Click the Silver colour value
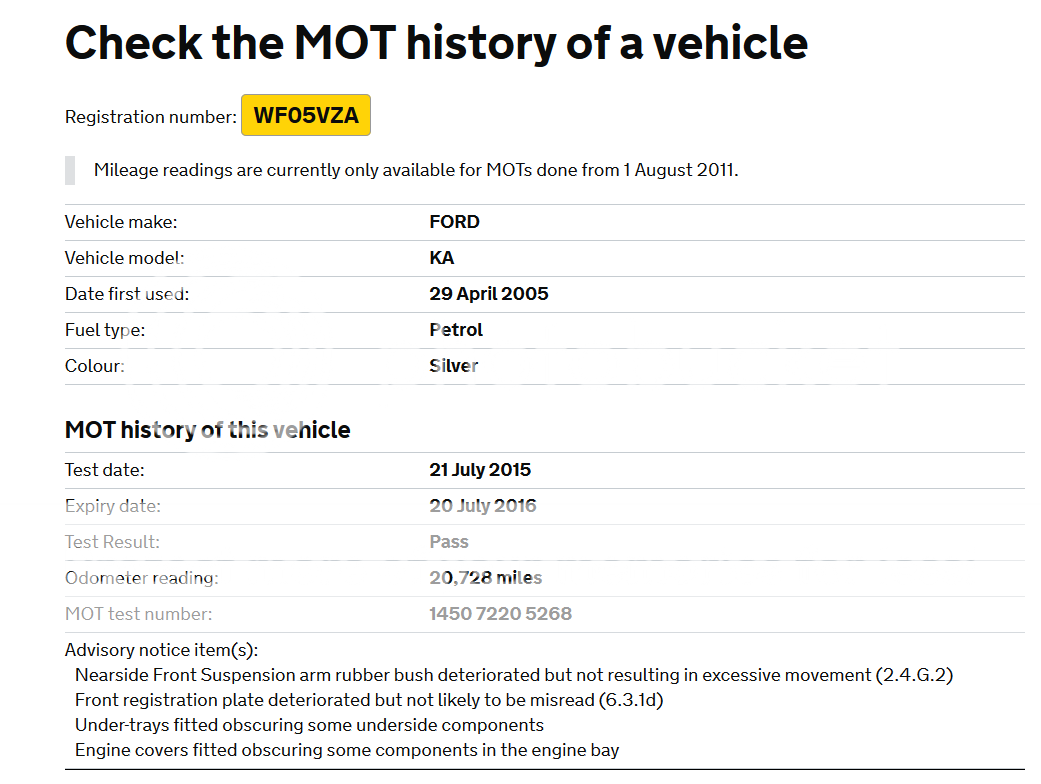The image size is (1041, 784). [454, 366]
